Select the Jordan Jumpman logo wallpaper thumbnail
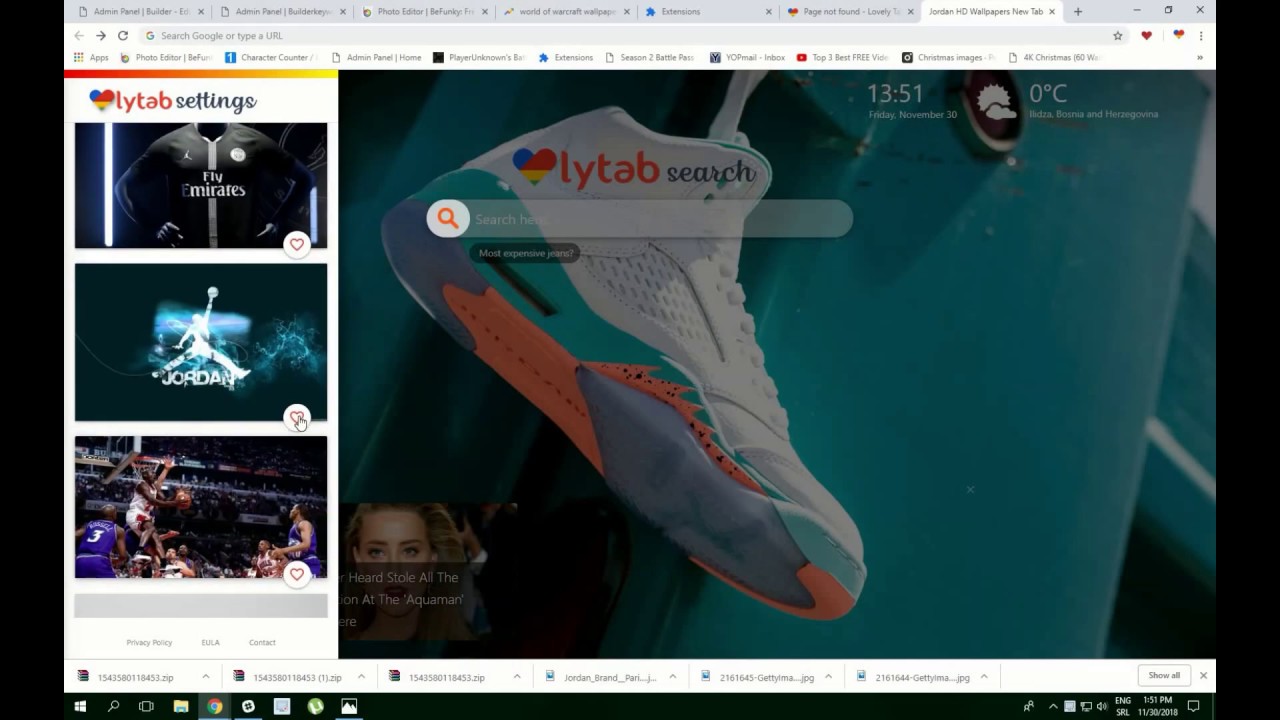The width and height of the screenshot is (1280, 720). pos(201,342)
